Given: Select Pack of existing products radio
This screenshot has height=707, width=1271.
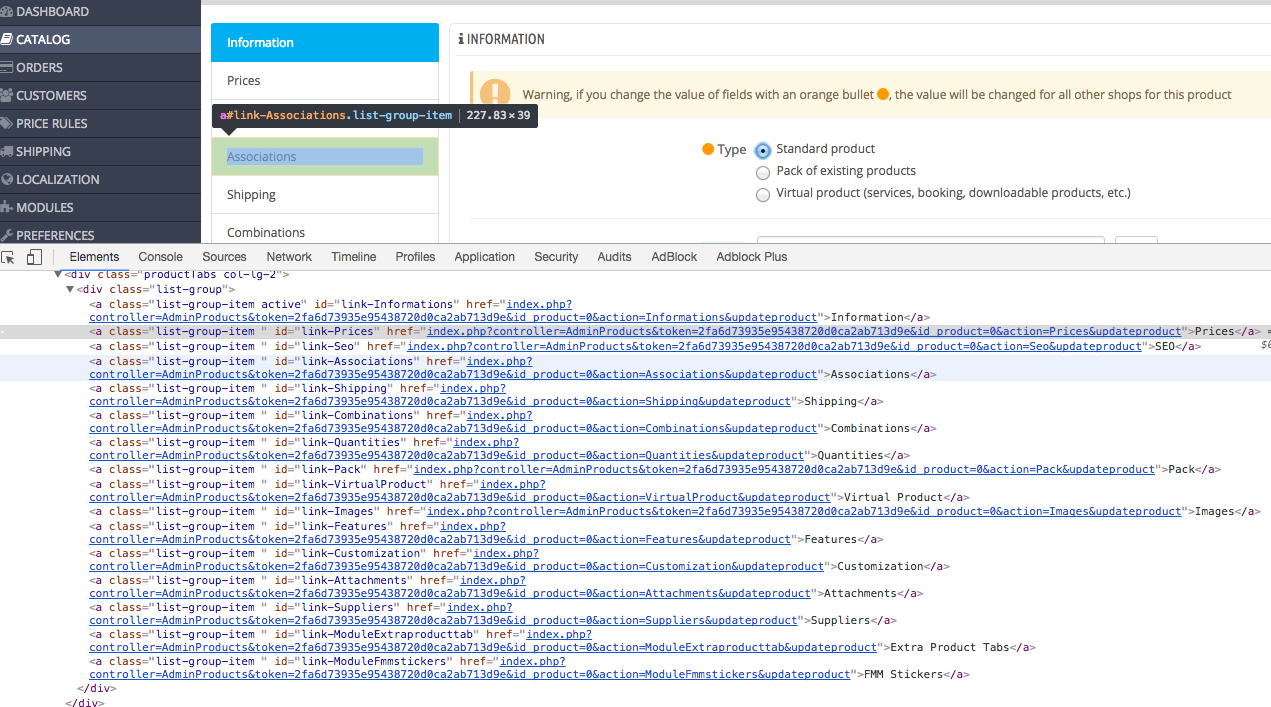Looking at the screenshot, I should tap(763, 173).
